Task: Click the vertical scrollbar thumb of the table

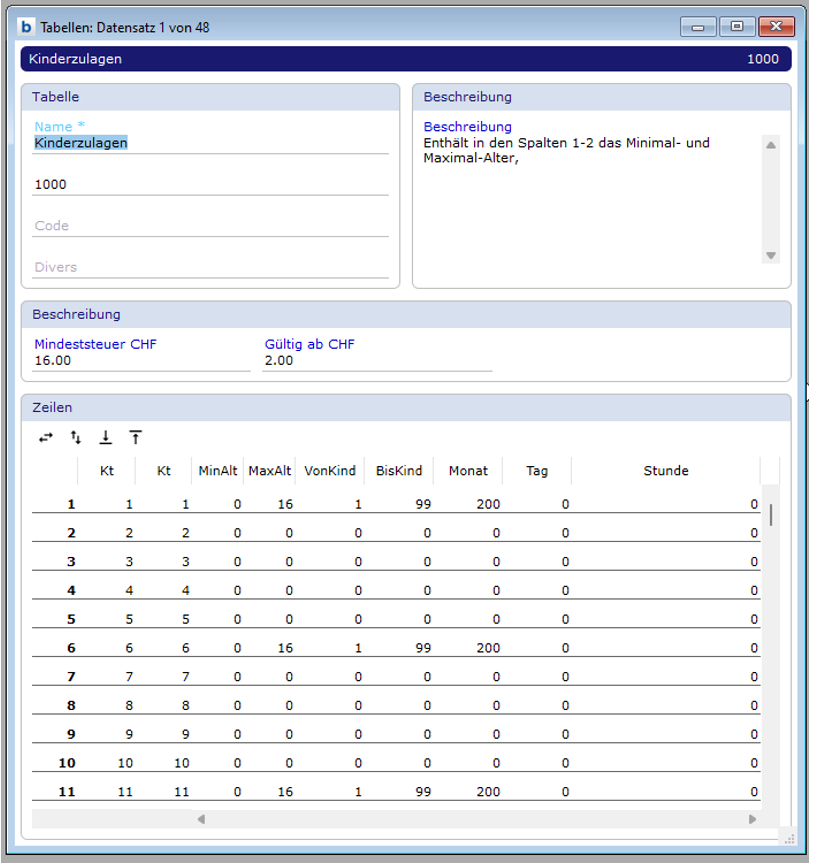Action: tap(771, 515)
